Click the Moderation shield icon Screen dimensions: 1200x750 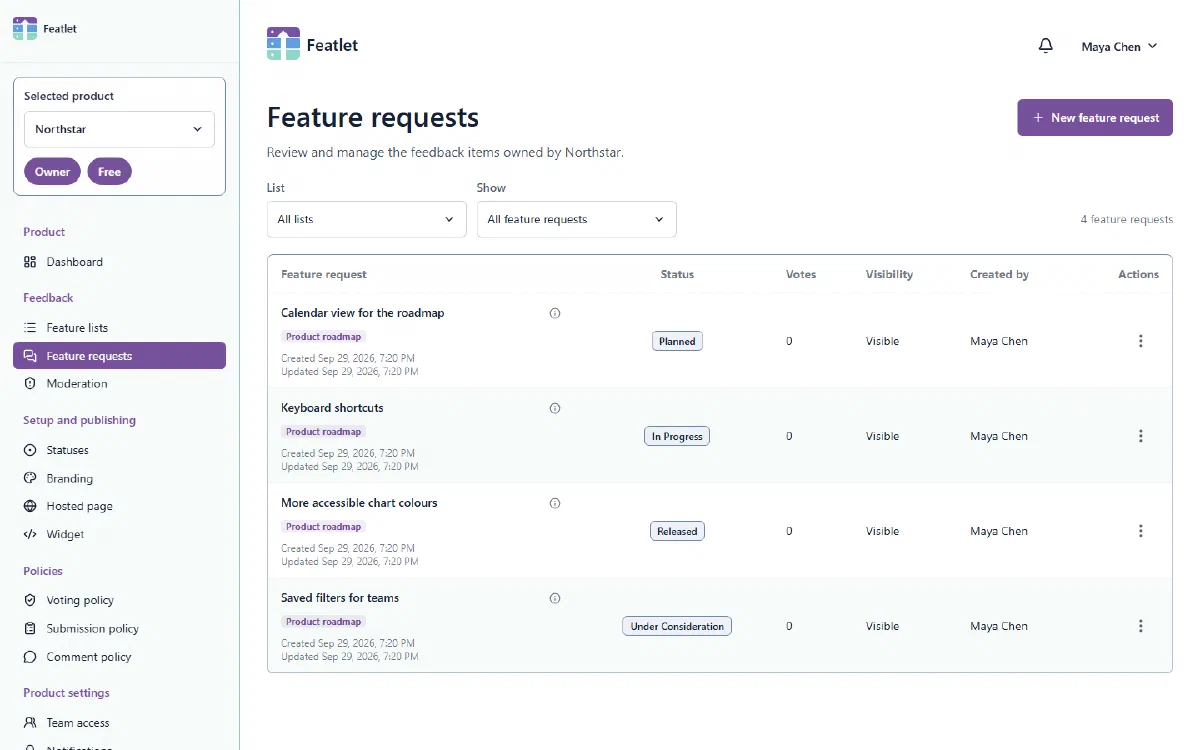point(30,384)
